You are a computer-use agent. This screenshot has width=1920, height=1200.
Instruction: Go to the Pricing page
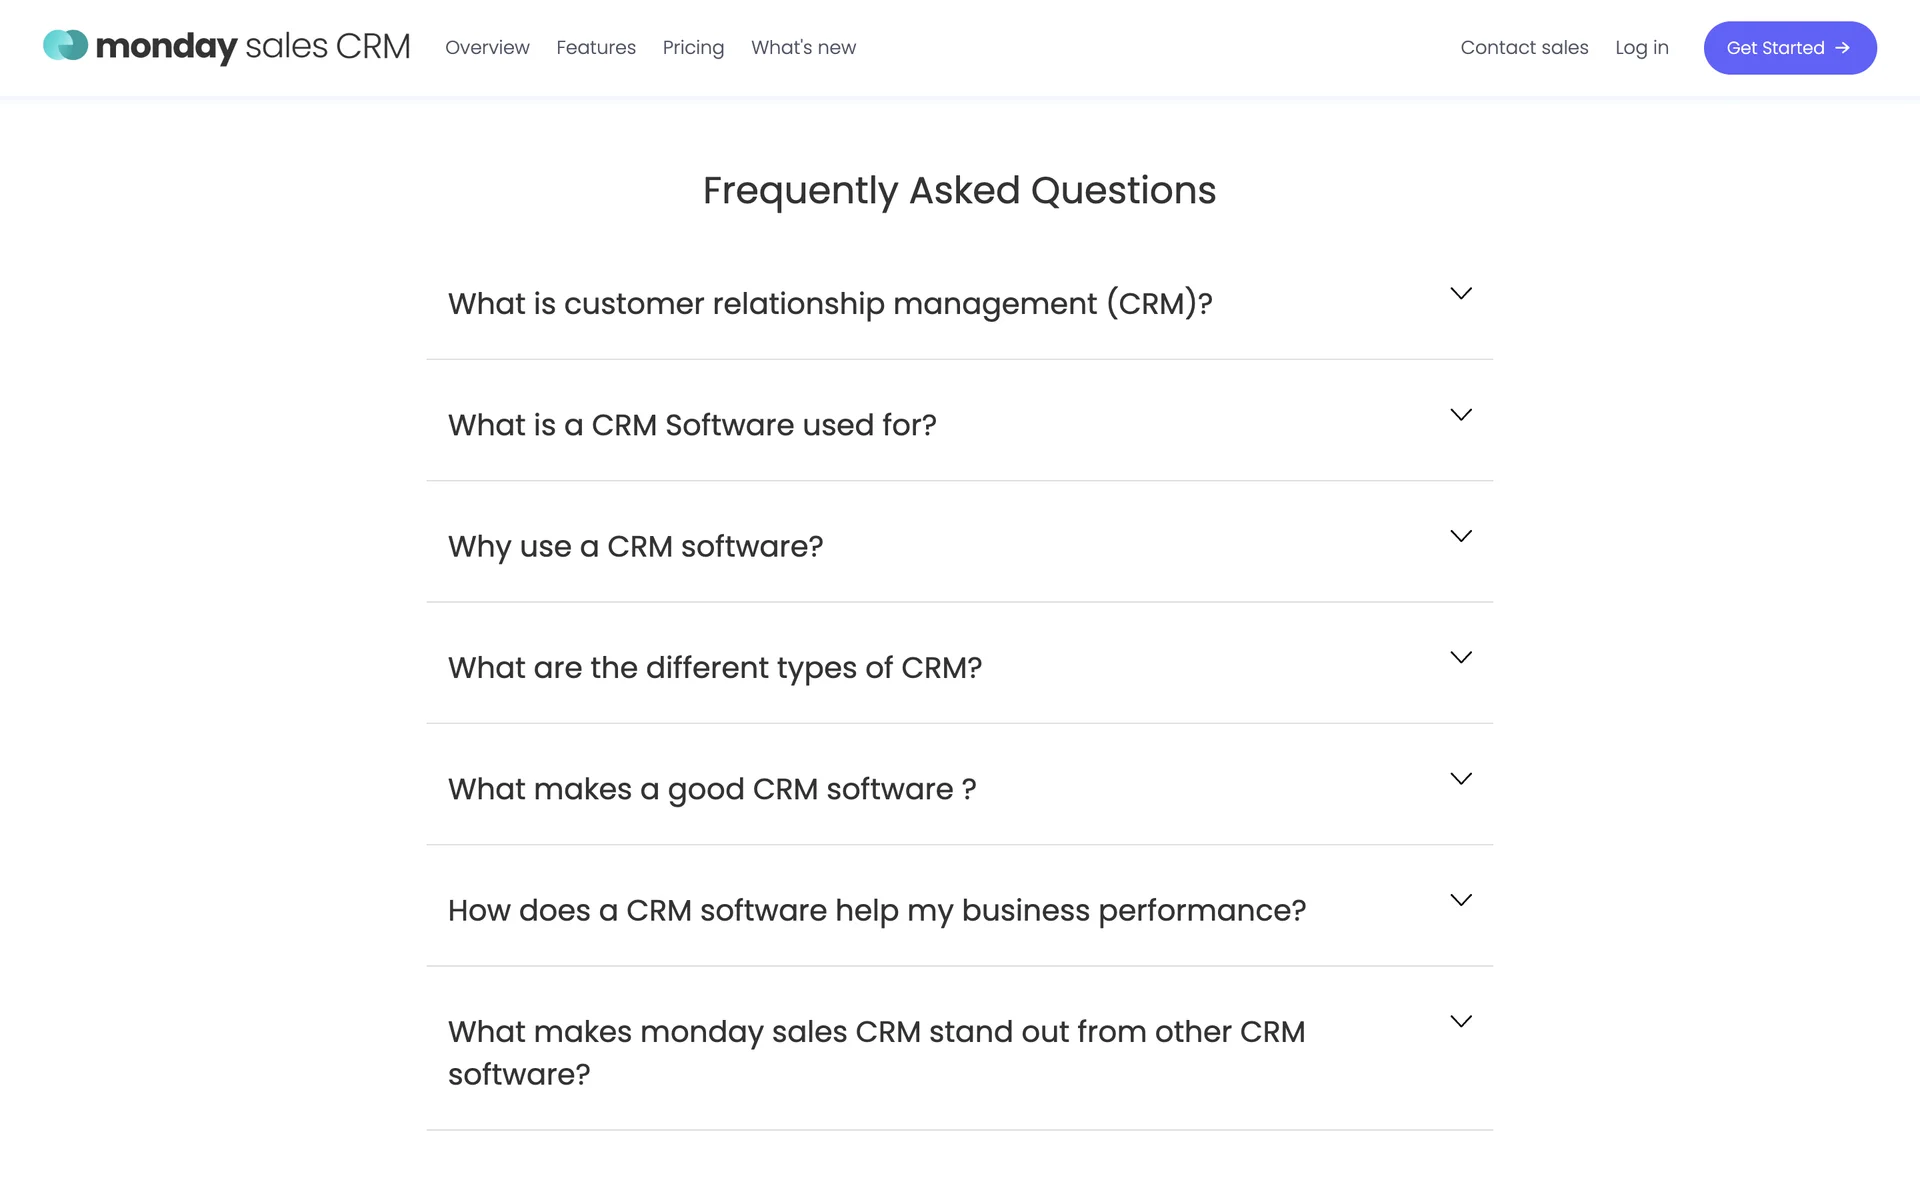693,47
